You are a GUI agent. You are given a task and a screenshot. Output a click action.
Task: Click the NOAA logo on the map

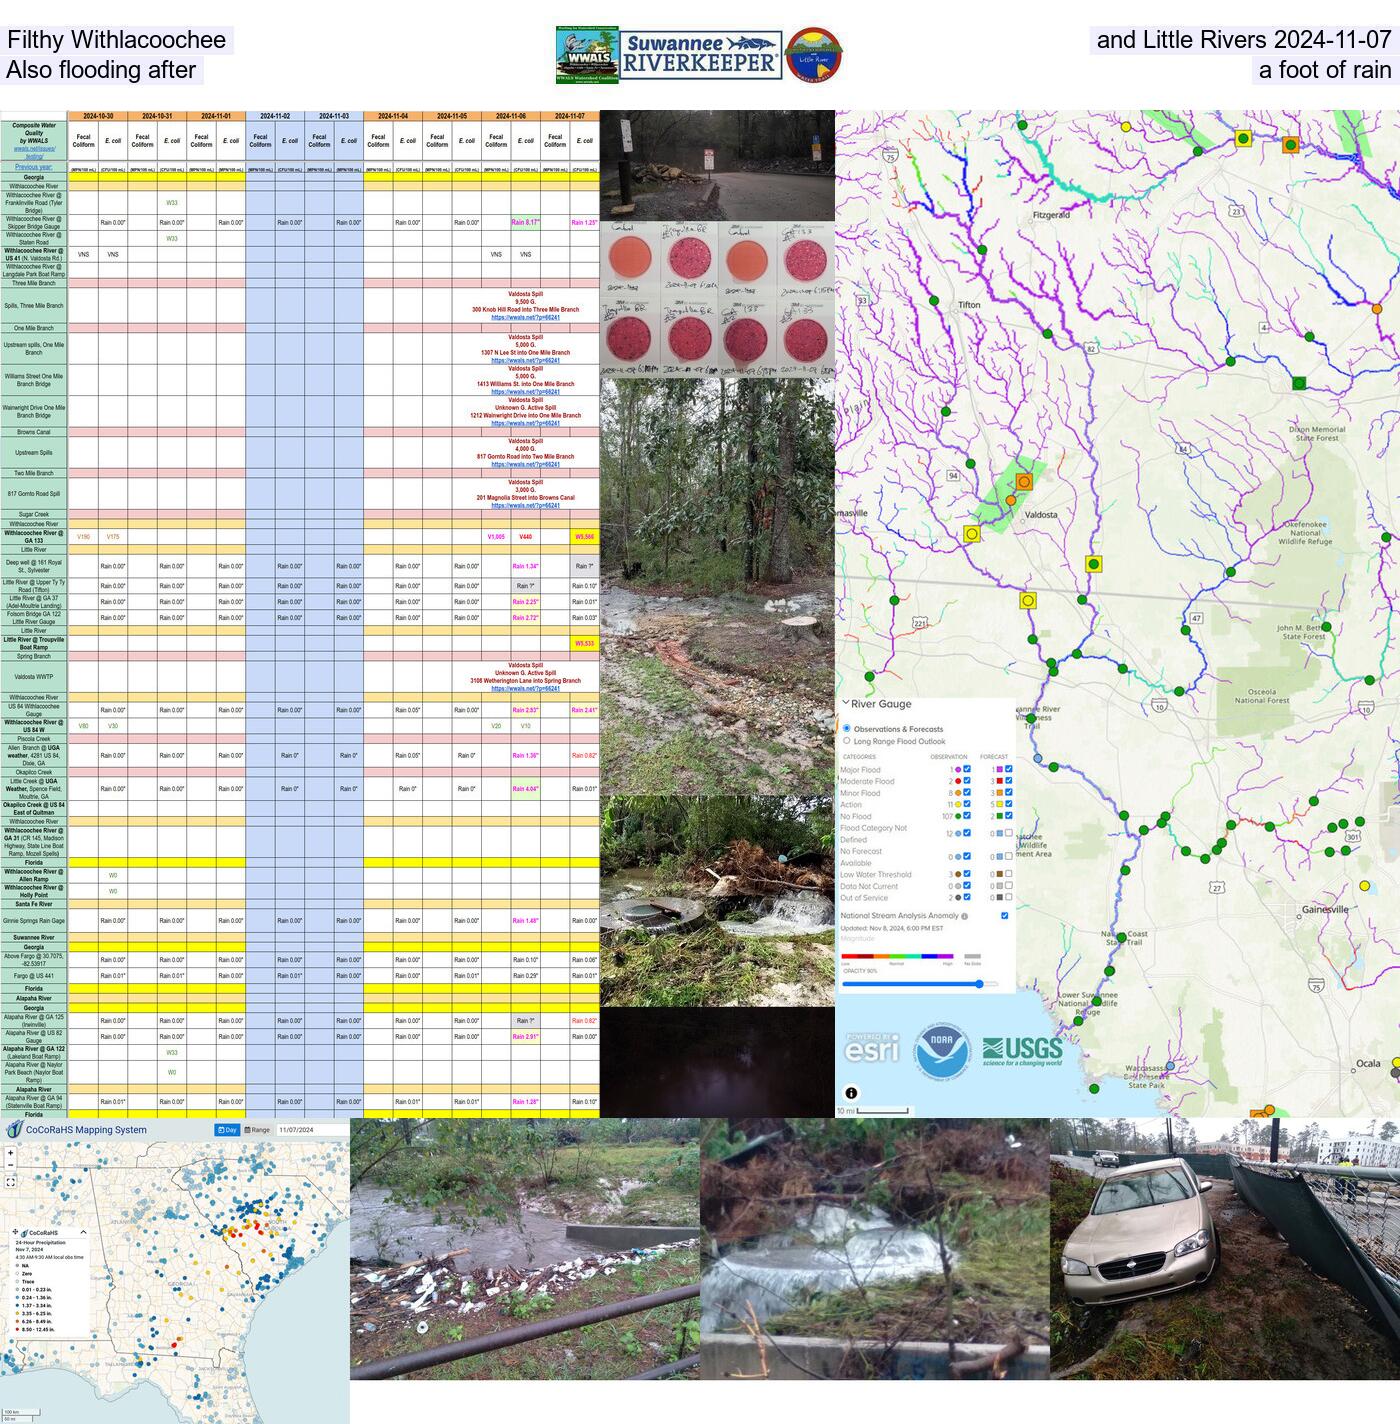[x=941, y=1052]
